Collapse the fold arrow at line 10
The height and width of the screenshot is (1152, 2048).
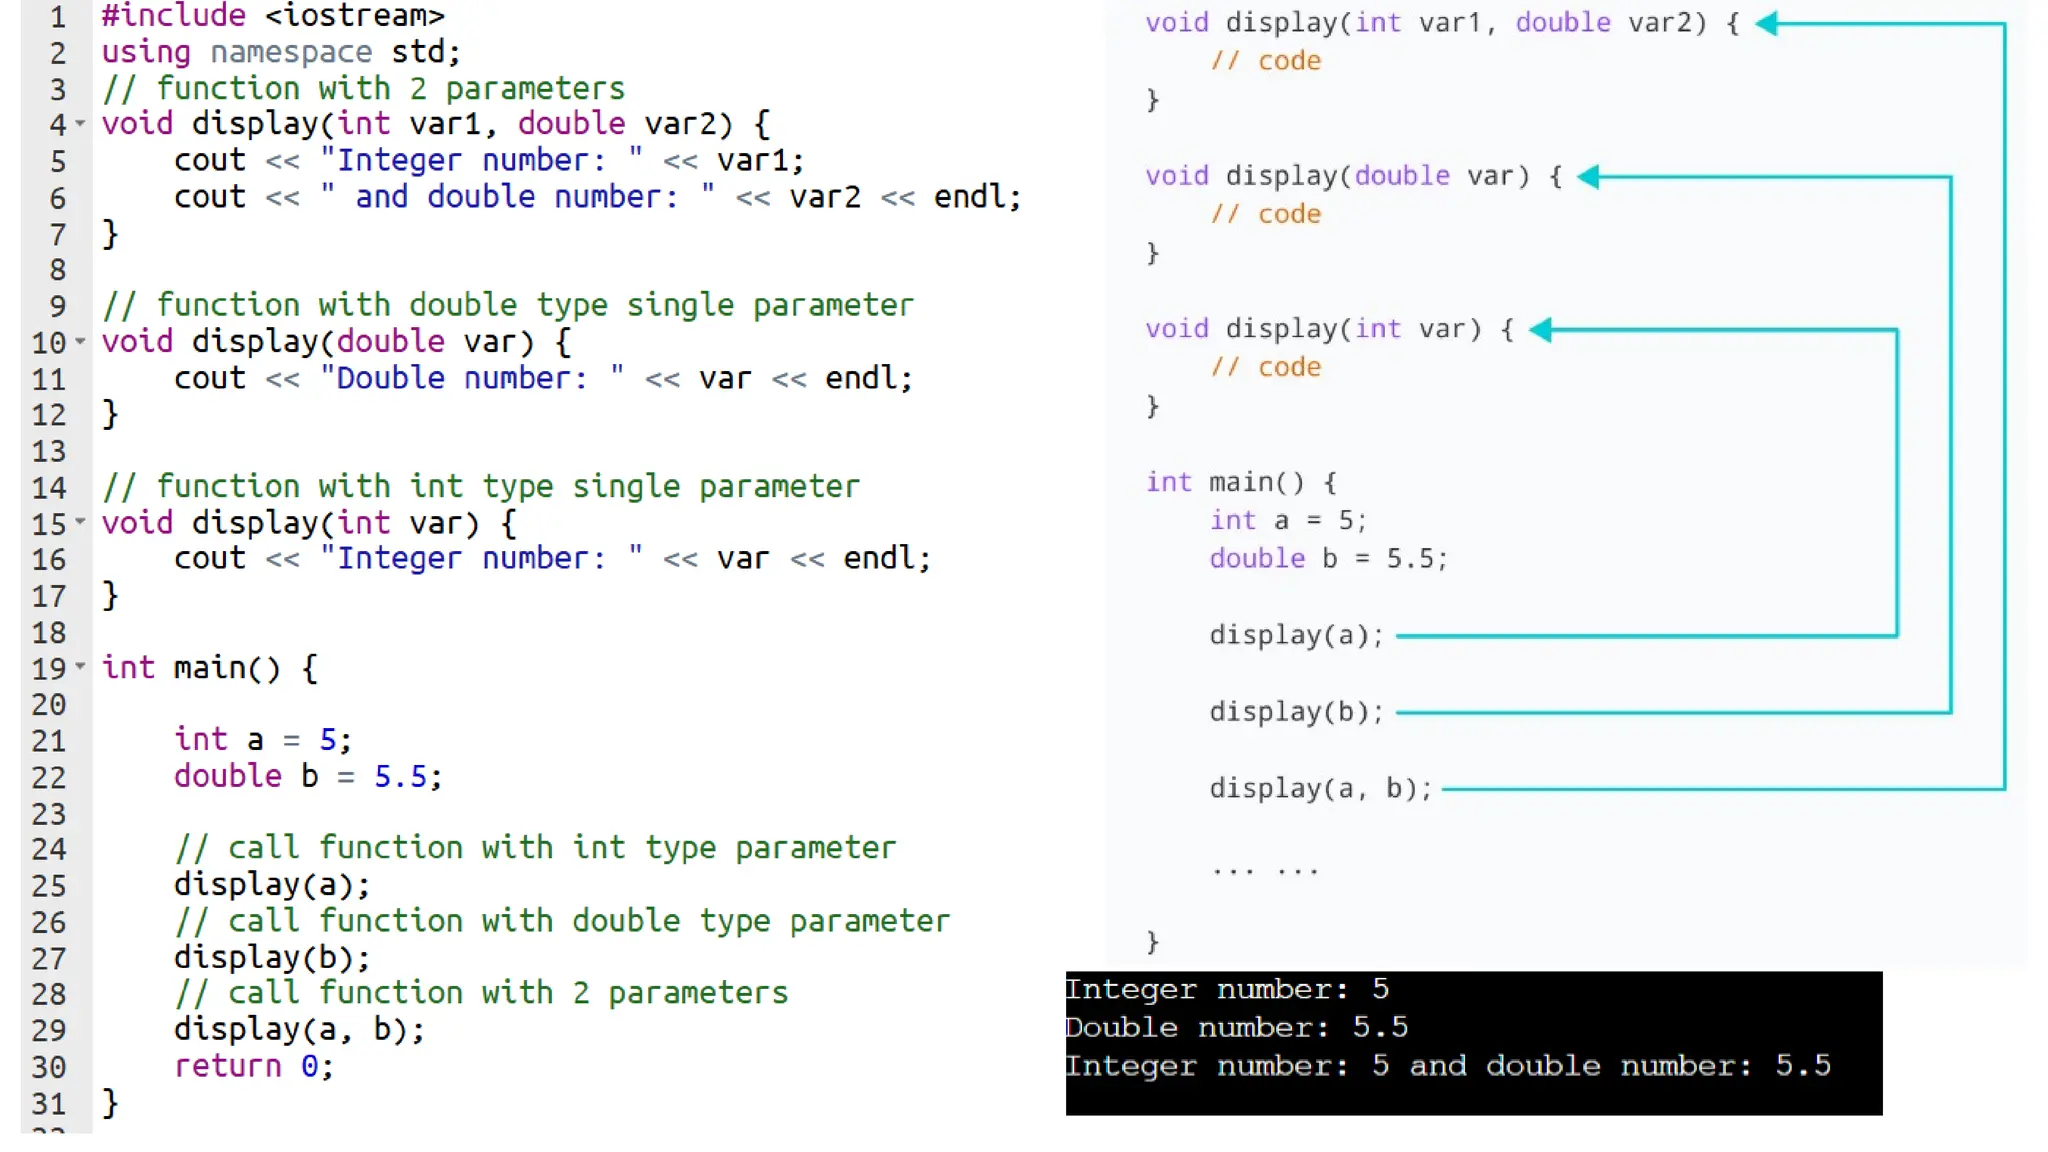pos(80,342)
